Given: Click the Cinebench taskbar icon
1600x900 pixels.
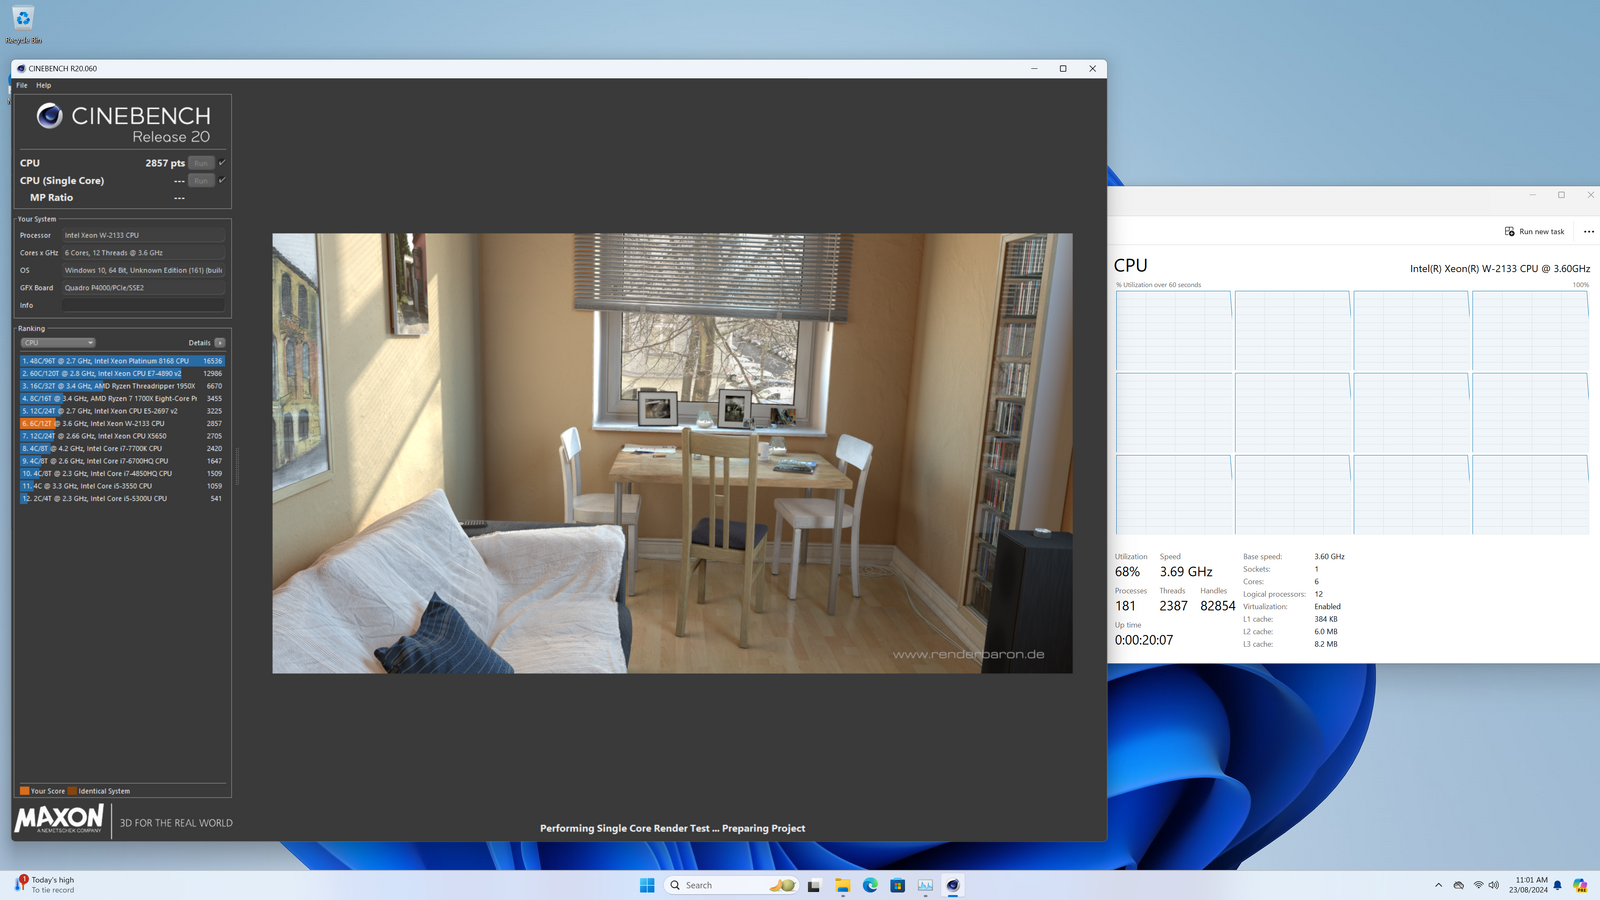Looking at the screenshot, I should [953, 885].
